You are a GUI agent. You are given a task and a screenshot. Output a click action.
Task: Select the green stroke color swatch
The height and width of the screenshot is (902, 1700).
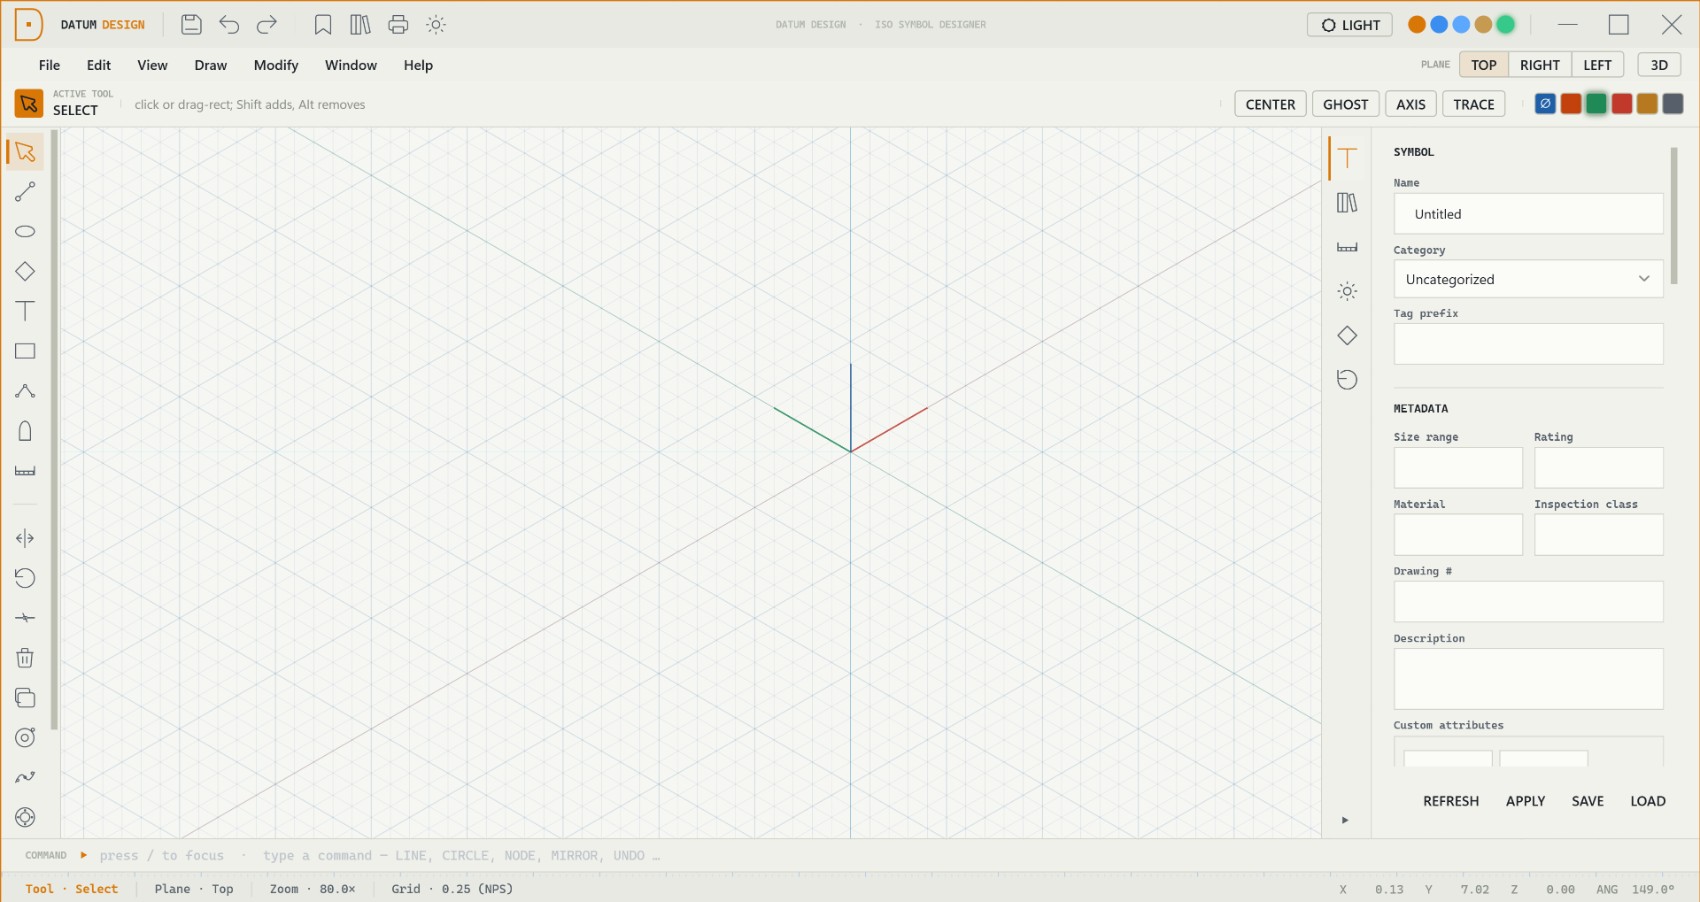tap(1596, 104)
